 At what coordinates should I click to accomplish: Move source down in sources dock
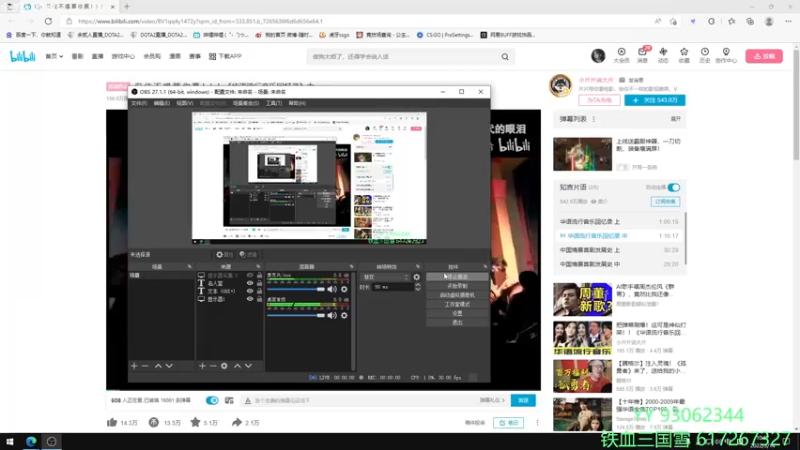[248, 366]
